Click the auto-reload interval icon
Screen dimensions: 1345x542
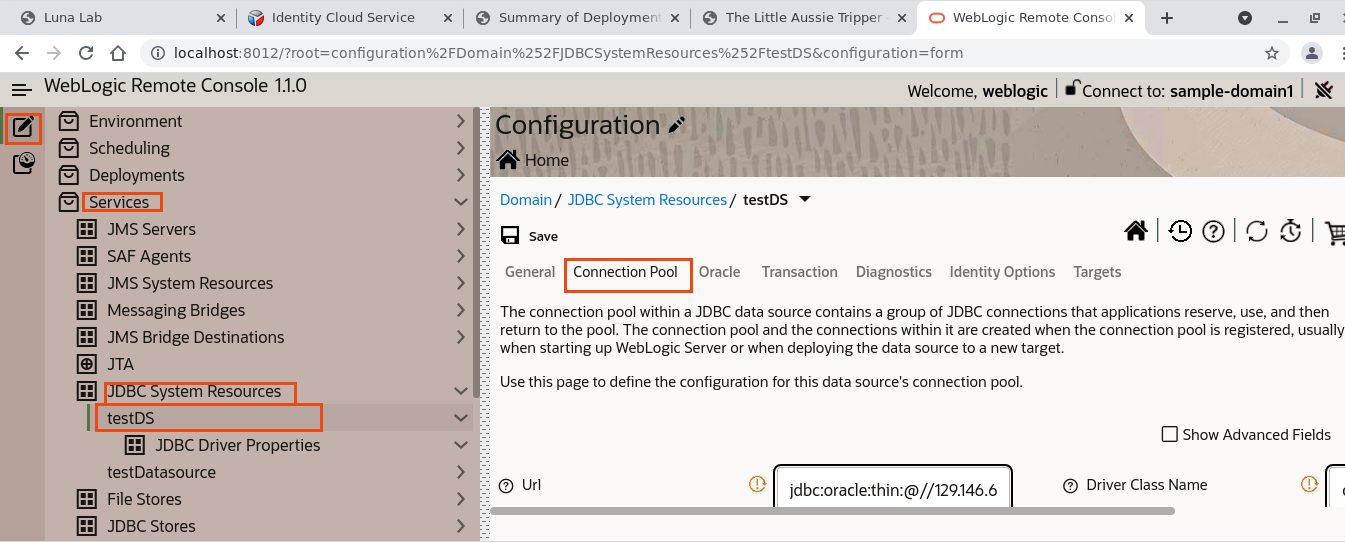click(x=1290, y=231)
